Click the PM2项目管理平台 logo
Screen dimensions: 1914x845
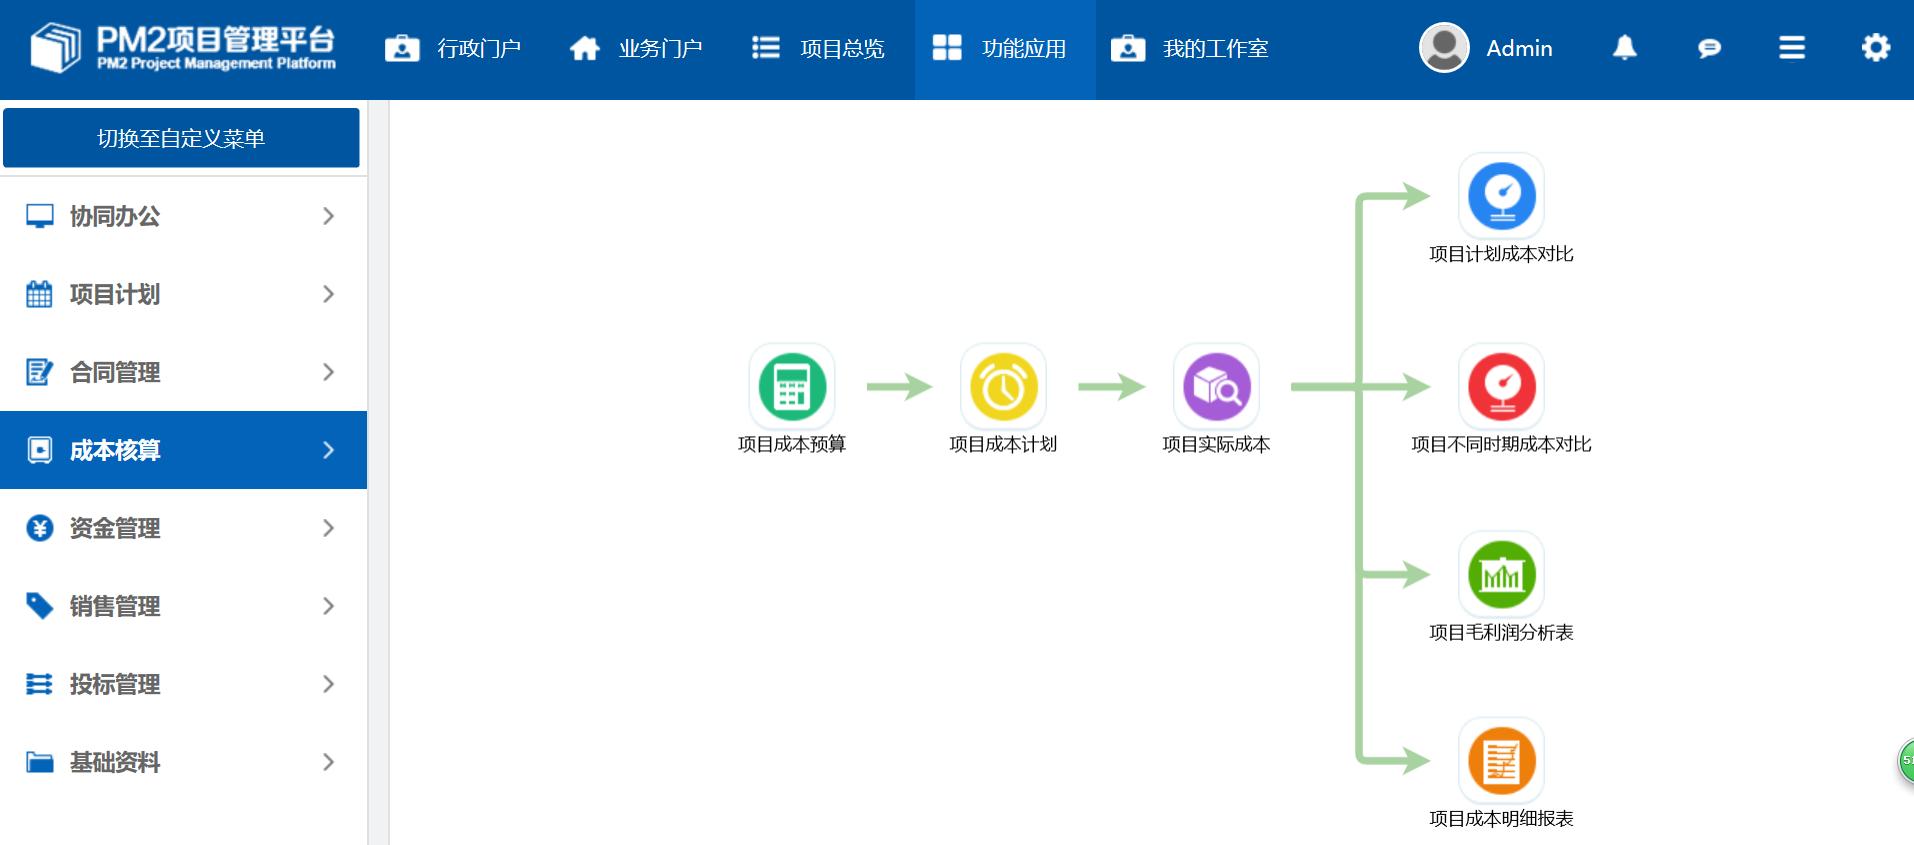coord(183,48)
